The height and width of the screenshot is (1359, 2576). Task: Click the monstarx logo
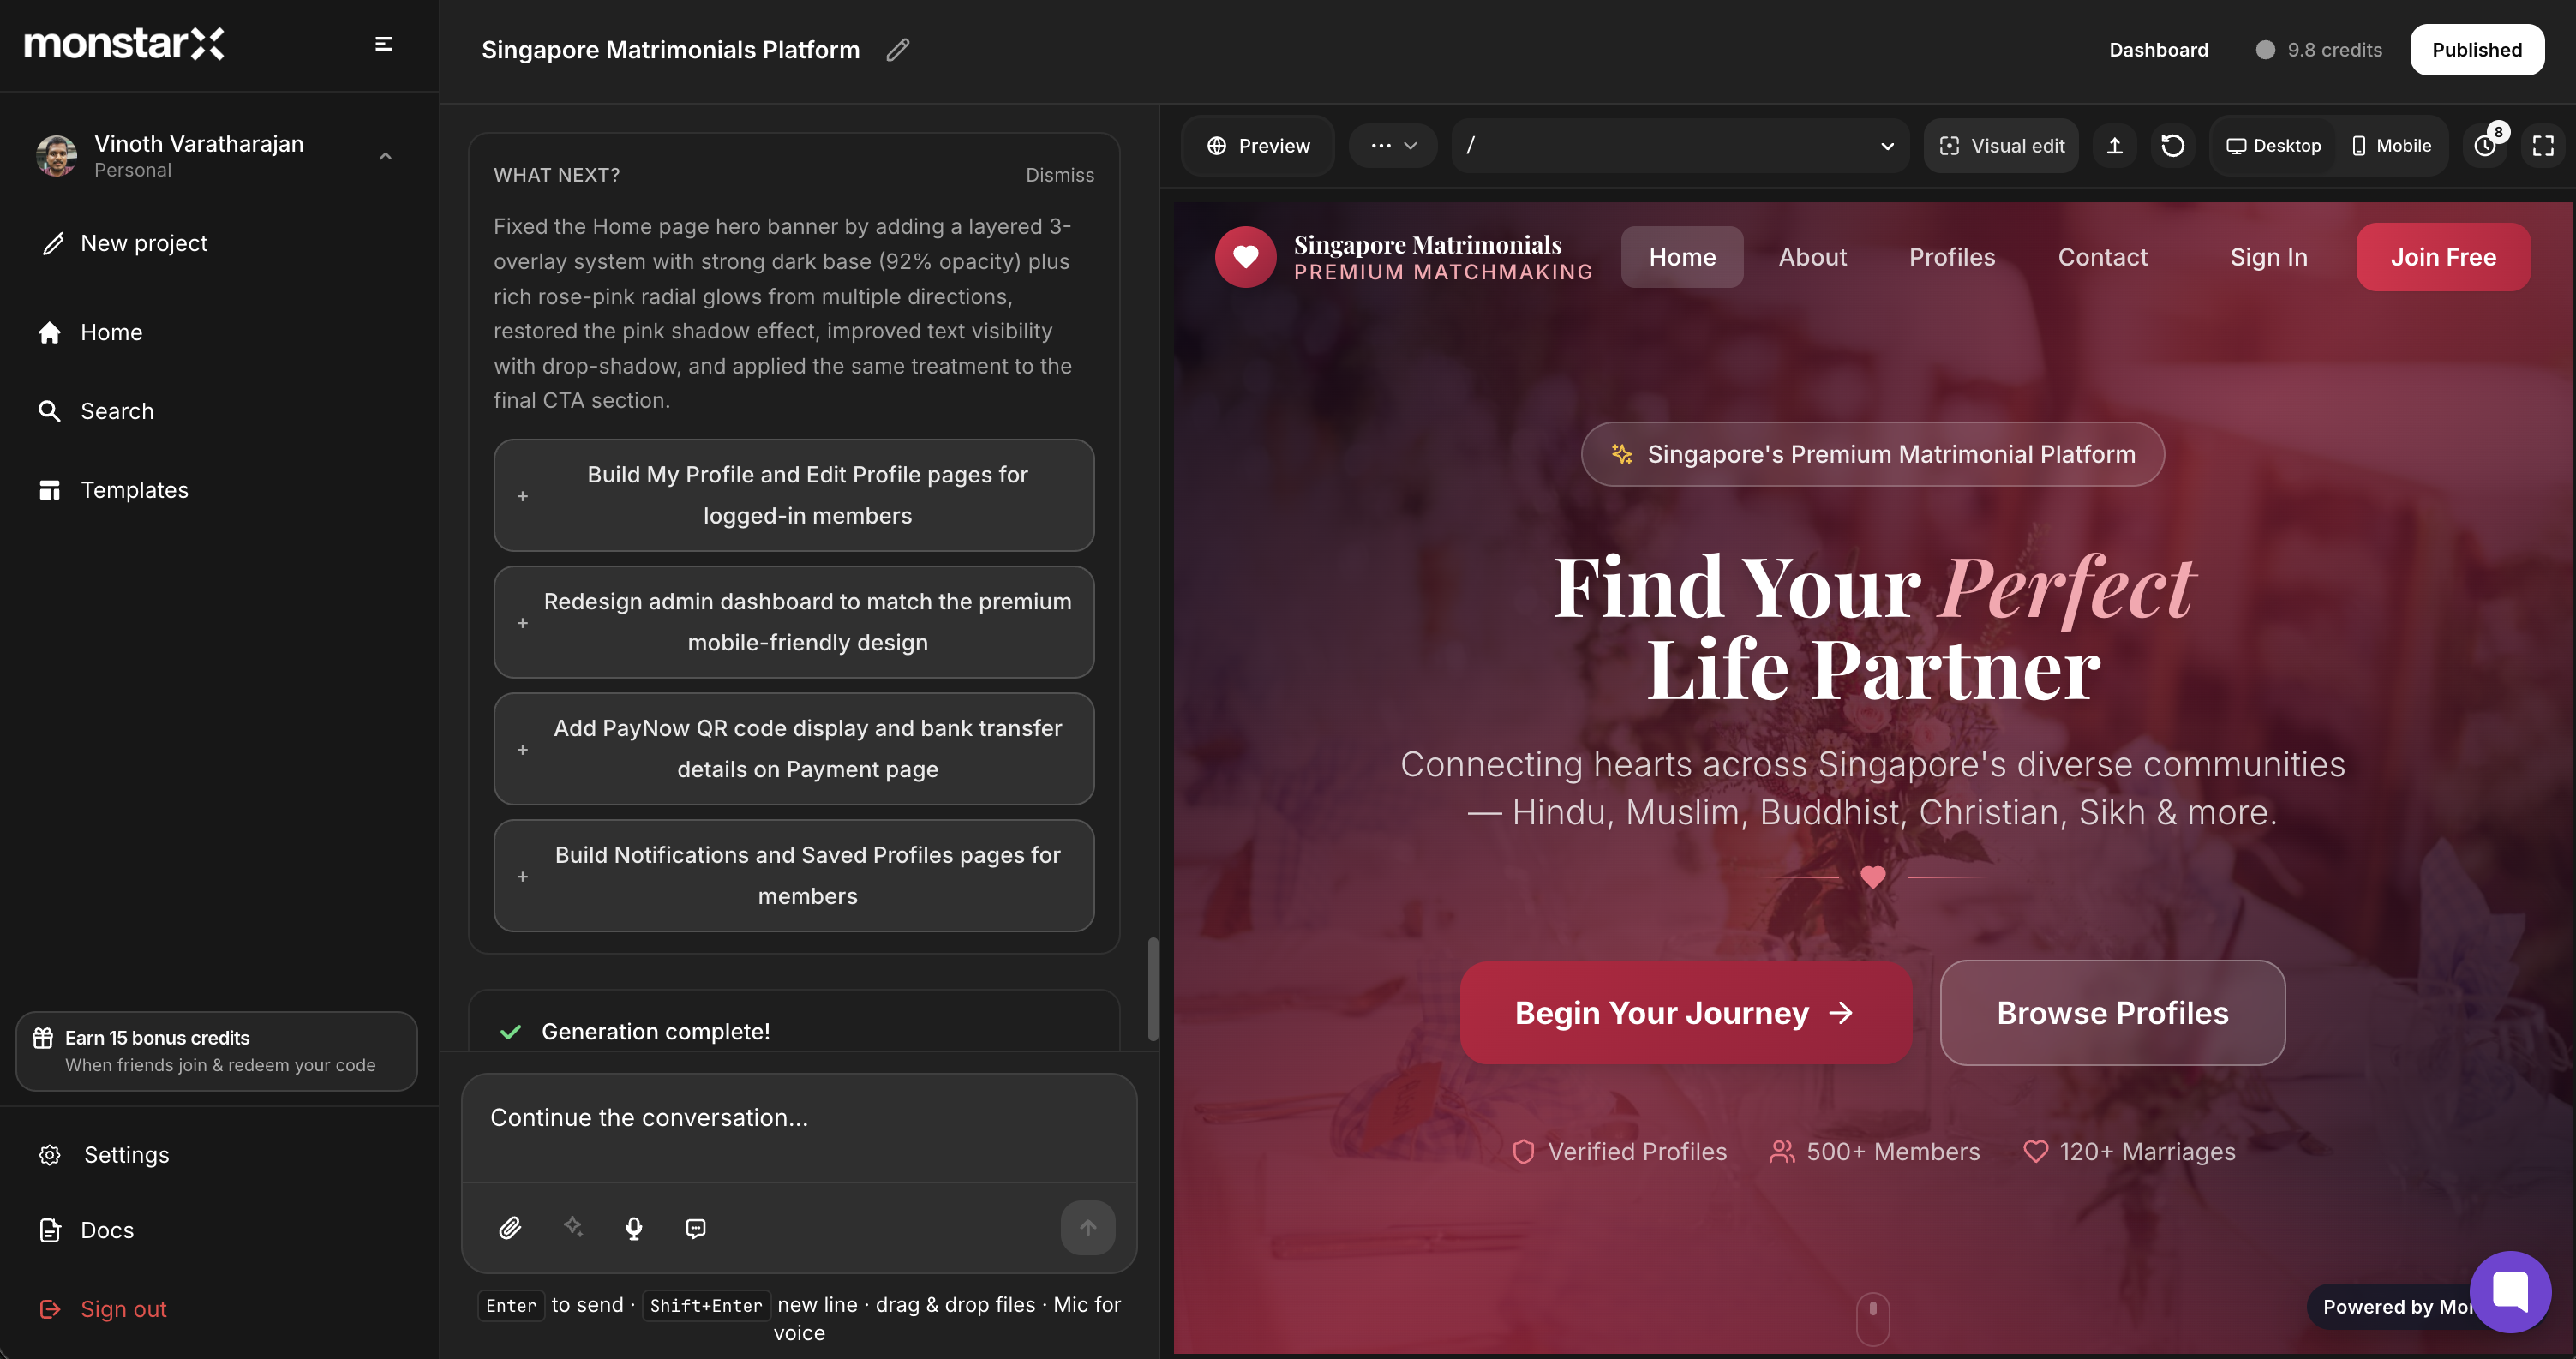click(x=124, y=44)
